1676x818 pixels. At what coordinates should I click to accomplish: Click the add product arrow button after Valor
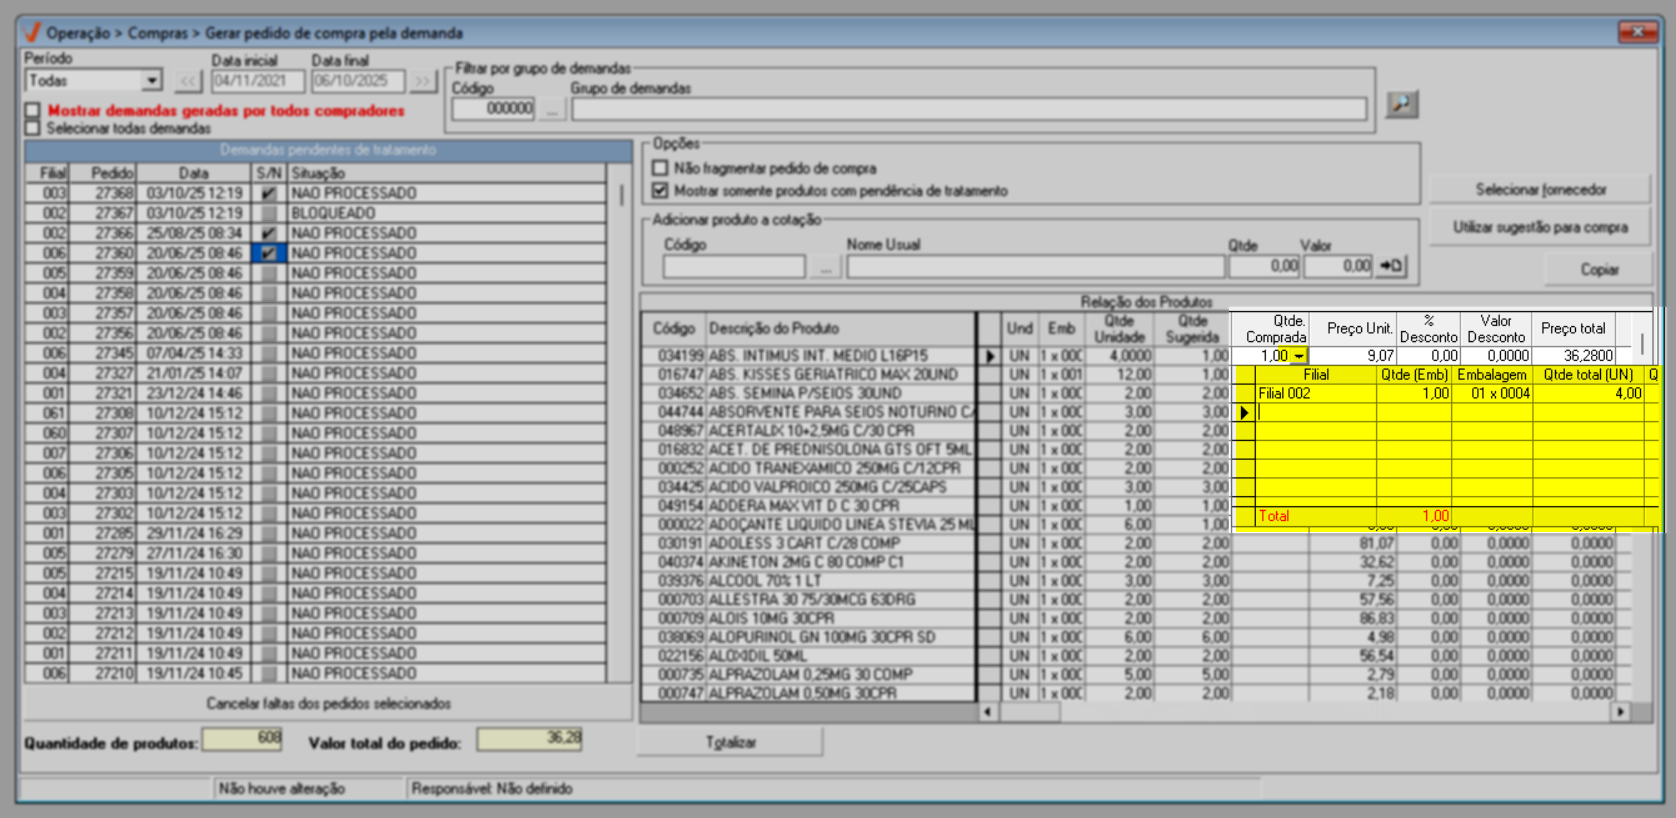pyautogui.click(x=1391, y=266)
